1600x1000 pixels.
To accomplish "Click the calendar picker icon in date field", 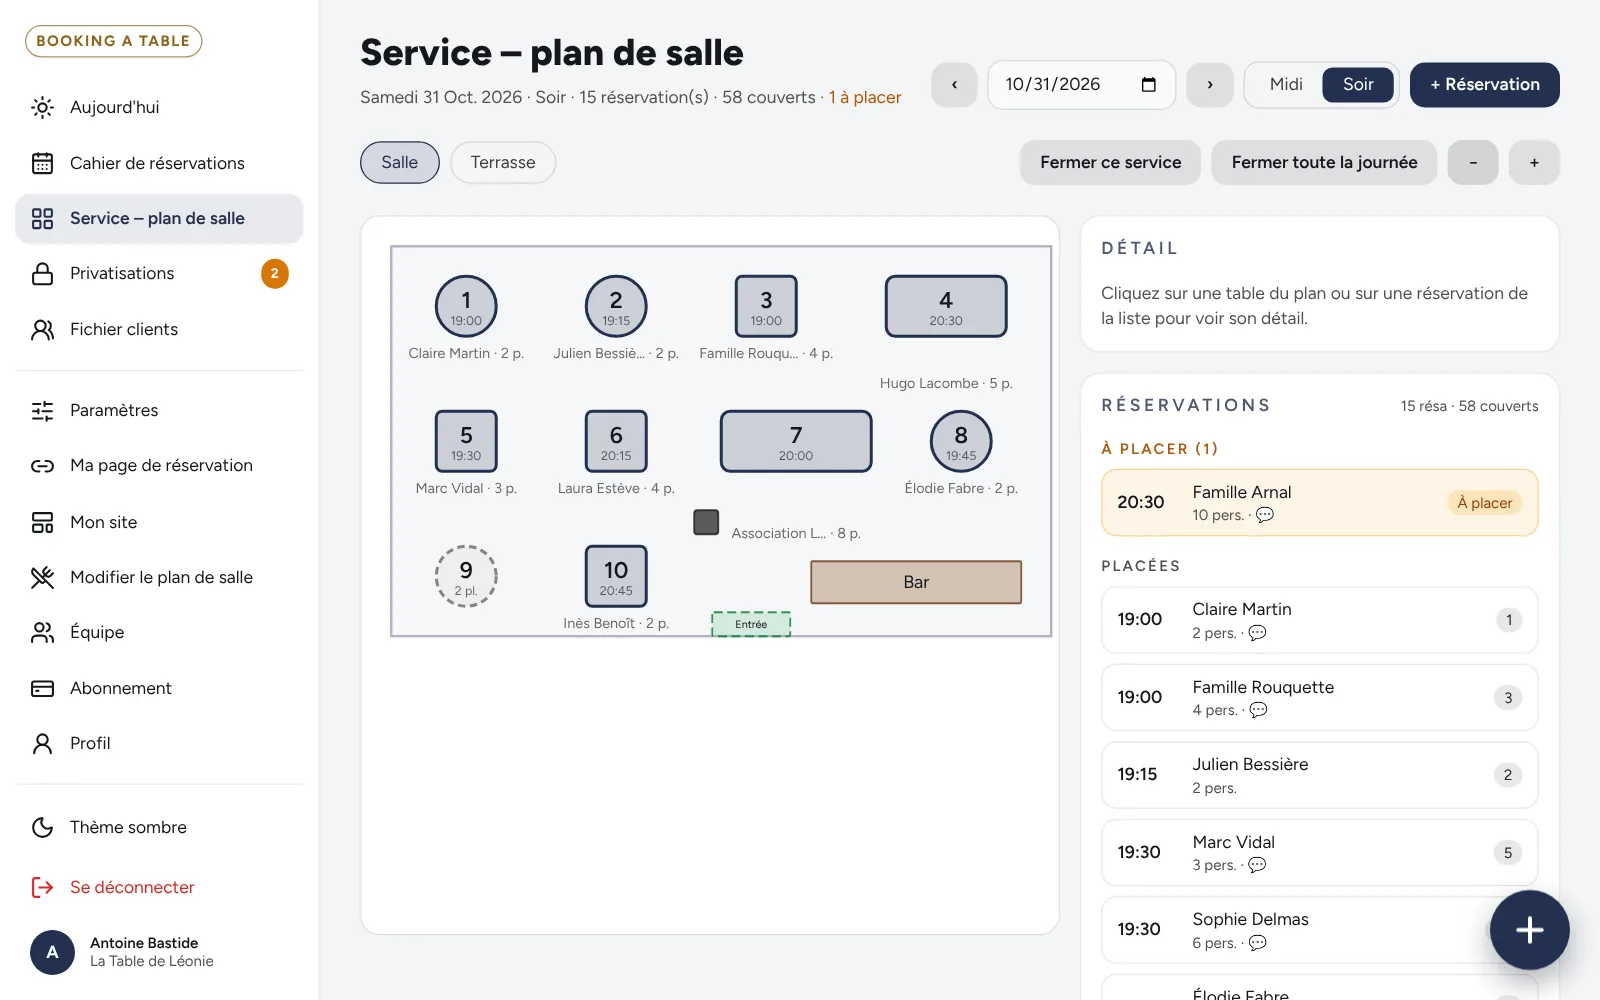I will tap(1148, 84).
